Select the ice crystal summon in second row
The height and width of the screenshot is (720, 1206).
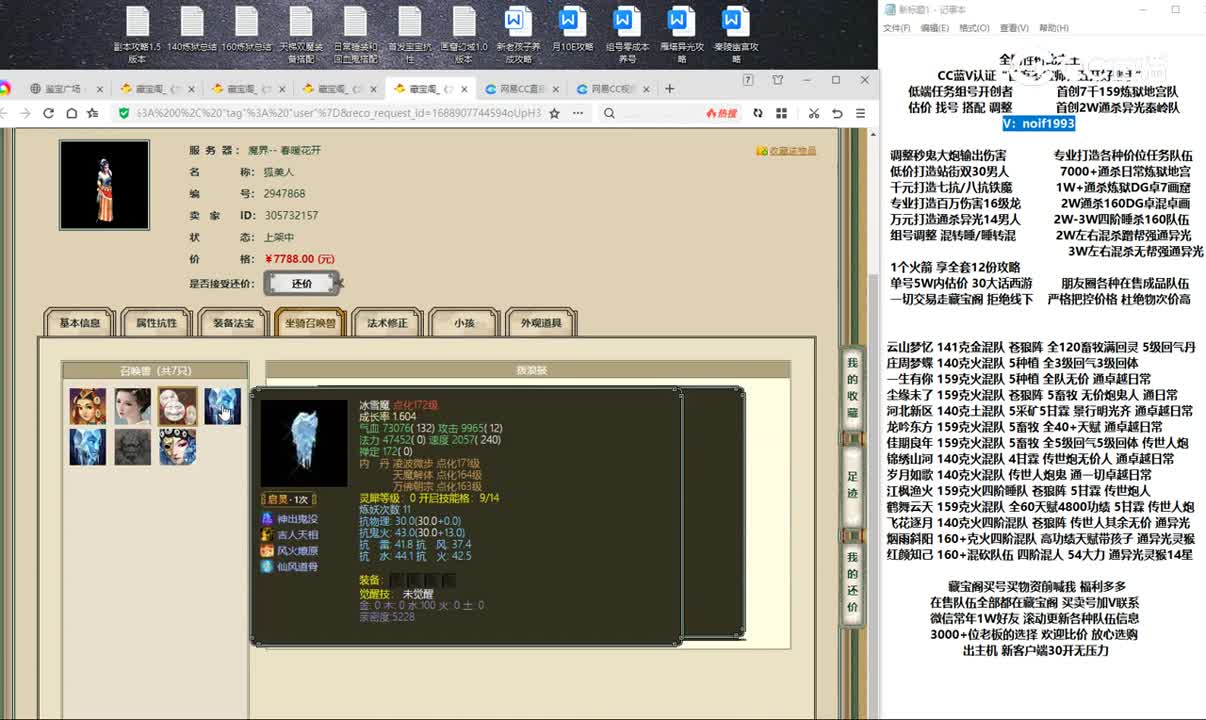[x=88, y=447]
